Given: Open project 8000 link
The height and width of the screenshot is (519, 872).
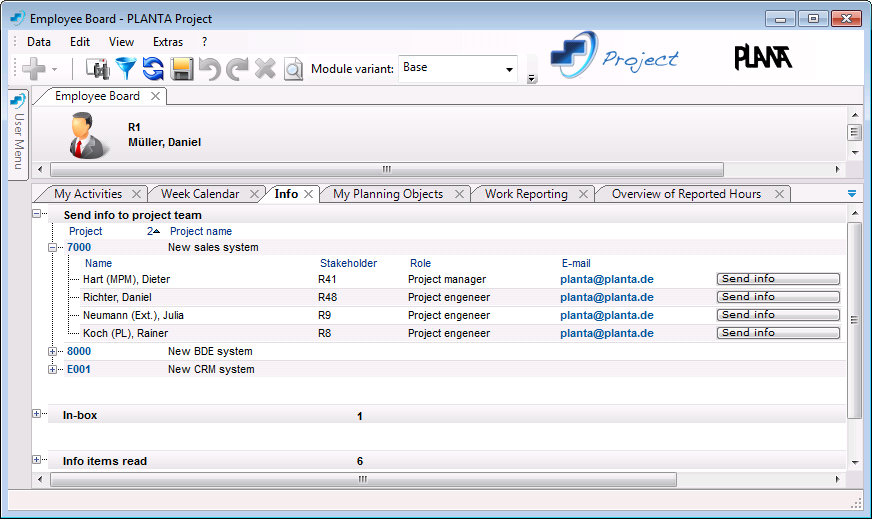Looking at the screenshot, I should point(79,352).
